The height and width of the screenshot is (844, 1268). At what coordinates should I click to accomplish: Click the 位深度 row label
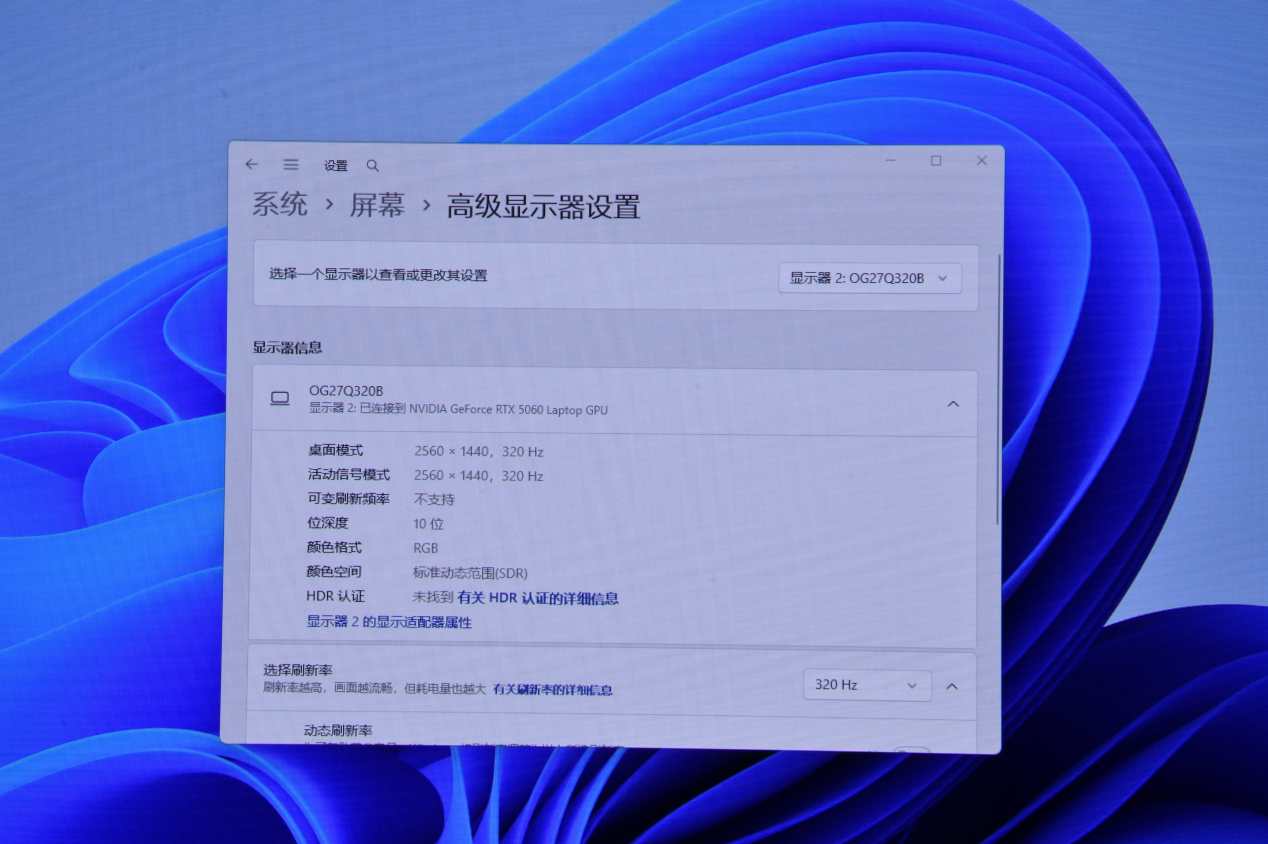tap(328, 523)
